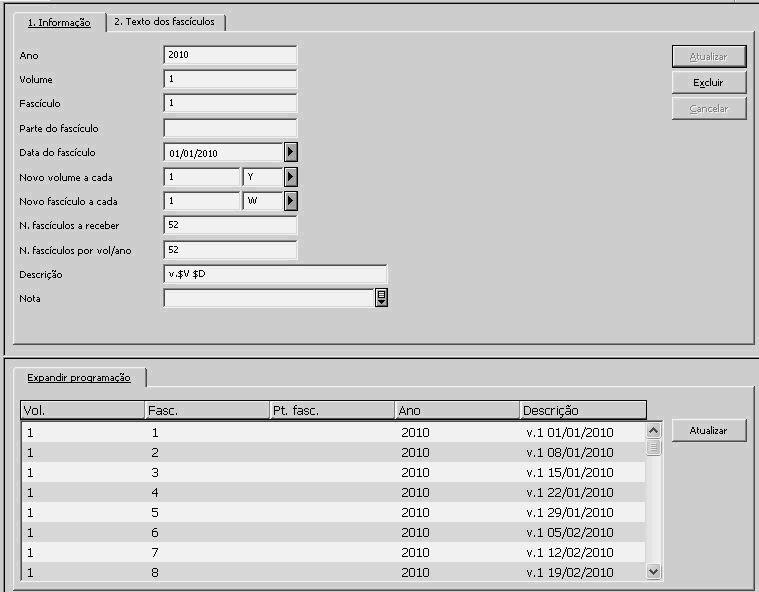Click the Novo fascículo unit field showing W
Image resolution: width=759 pixels, height=592 pixels.
coord(263,201)
